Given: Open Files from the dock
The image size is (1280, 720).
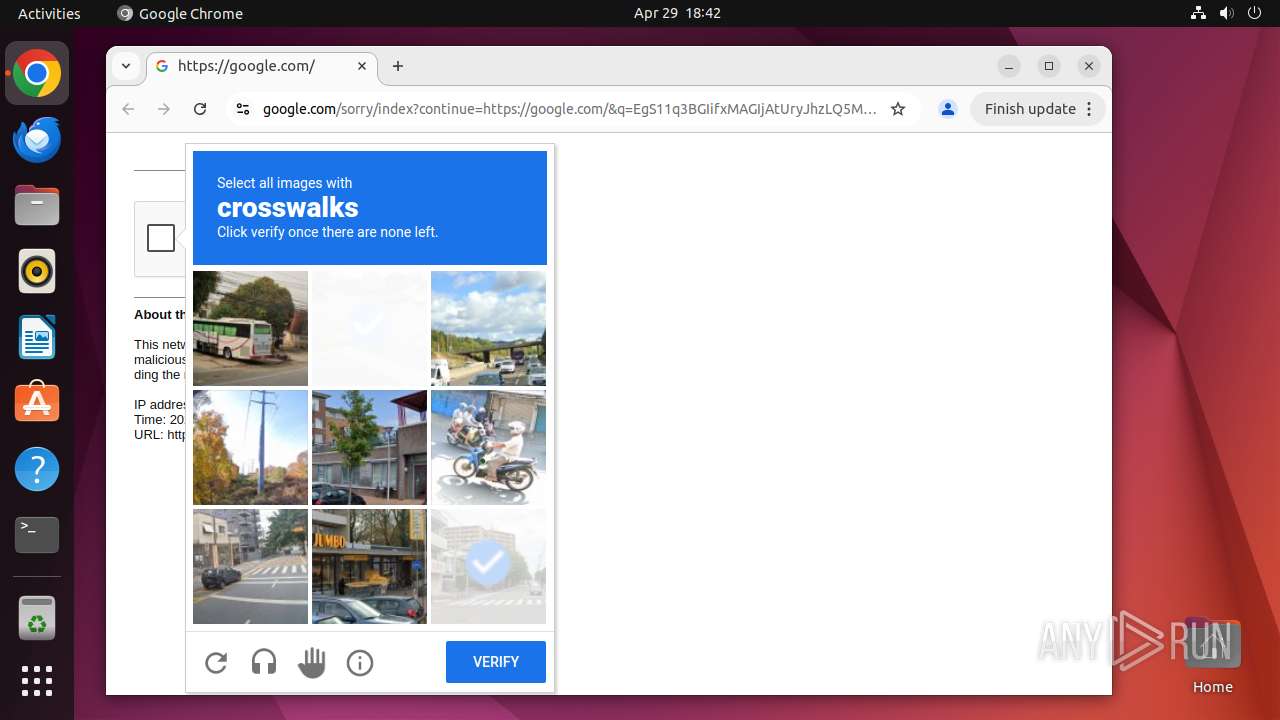Looking at the screenshot, I should (x=37, y=206).
